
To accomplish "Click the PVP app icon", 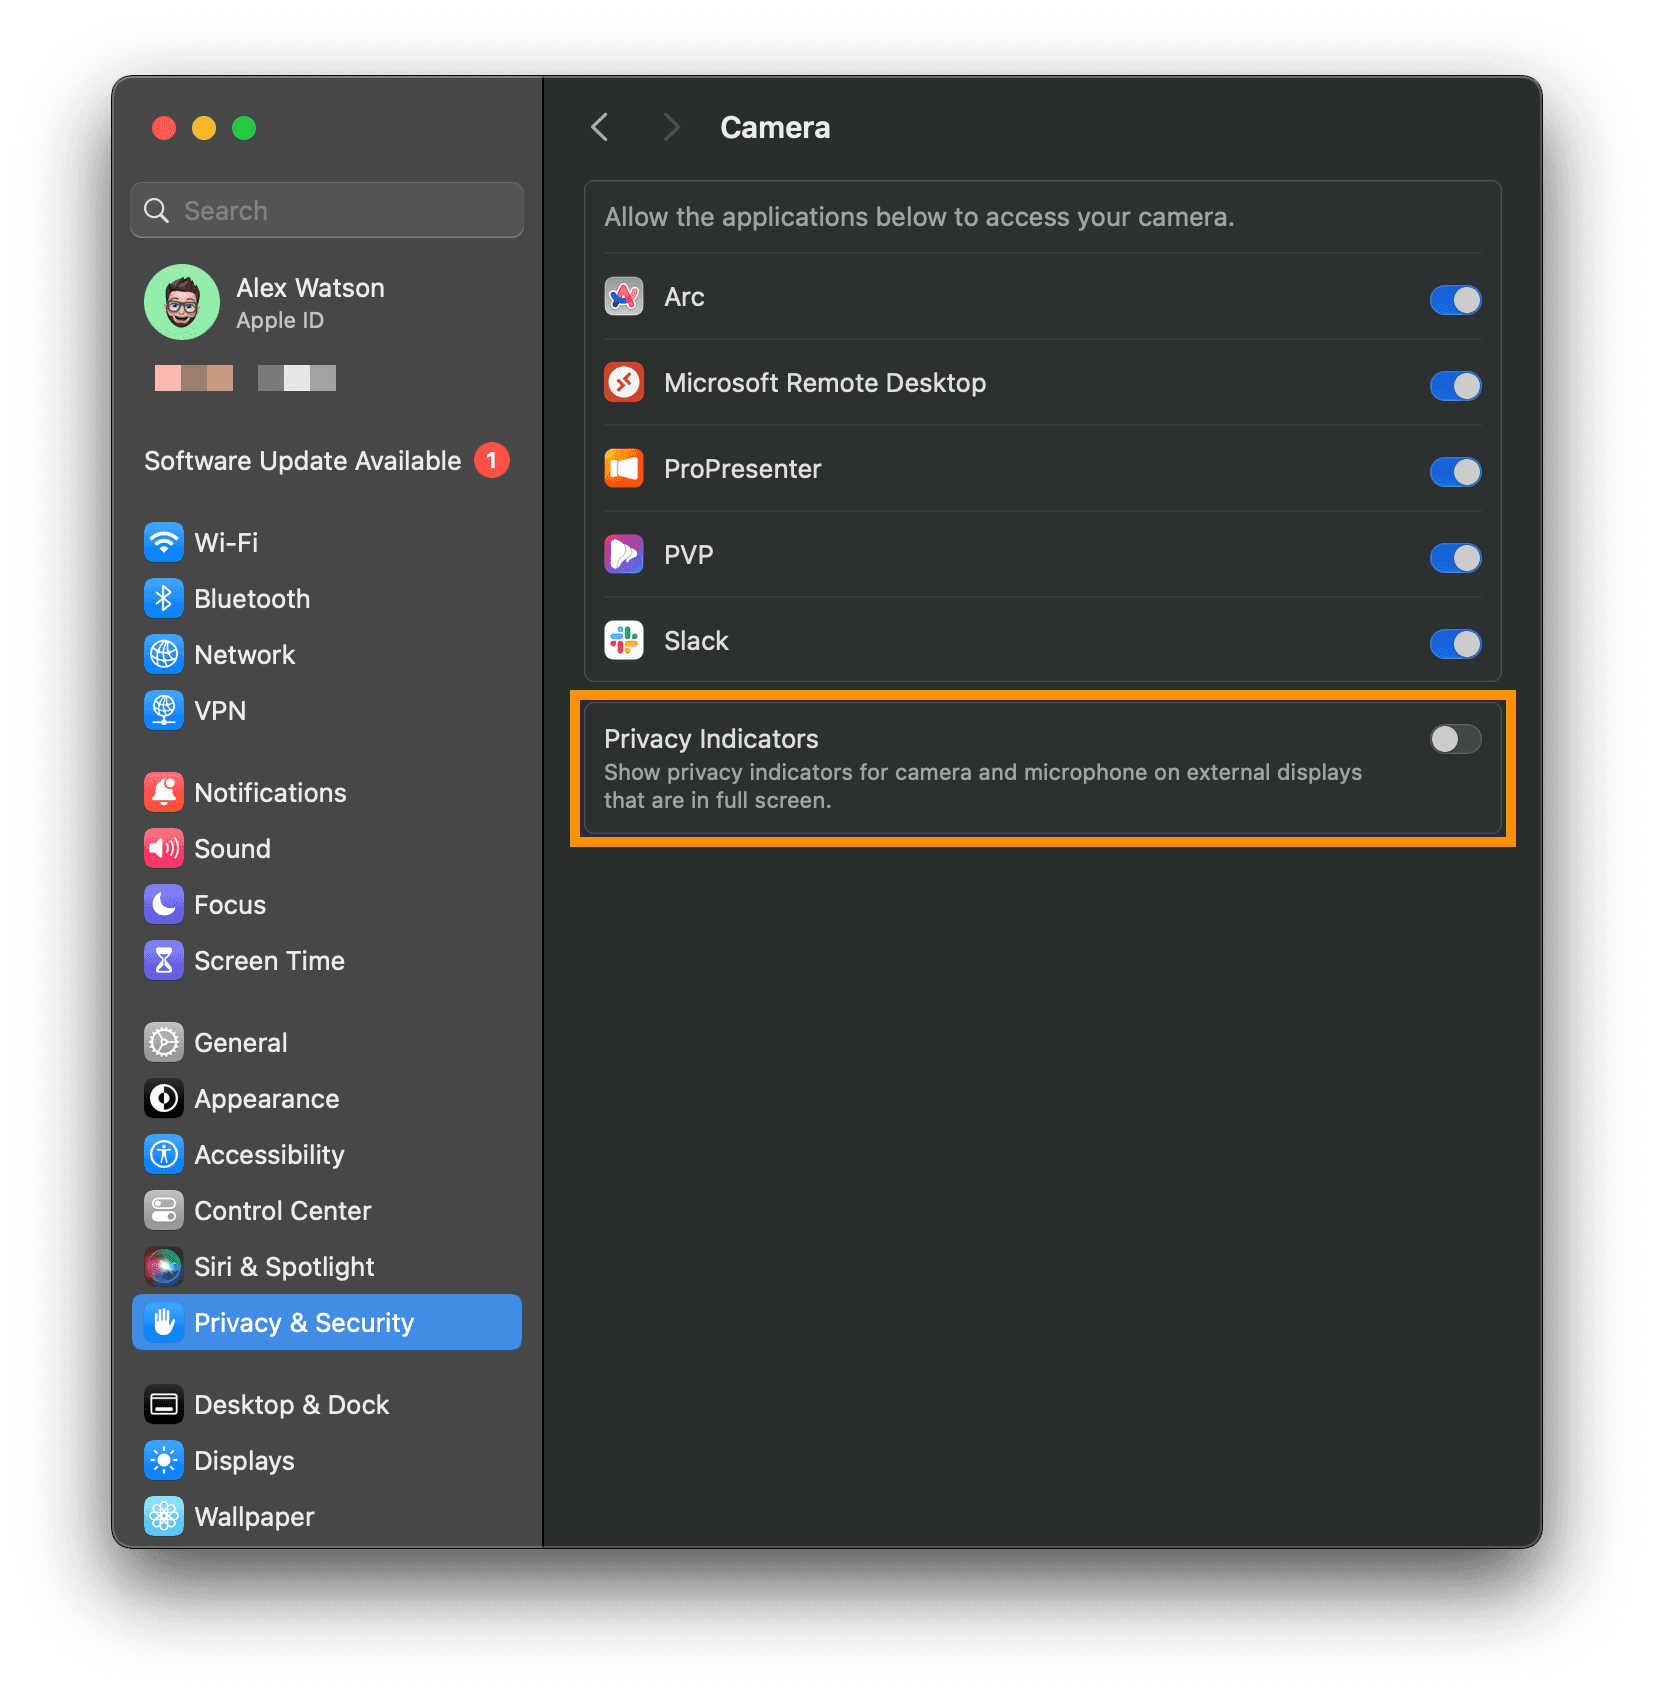I will tap(623, 555).
